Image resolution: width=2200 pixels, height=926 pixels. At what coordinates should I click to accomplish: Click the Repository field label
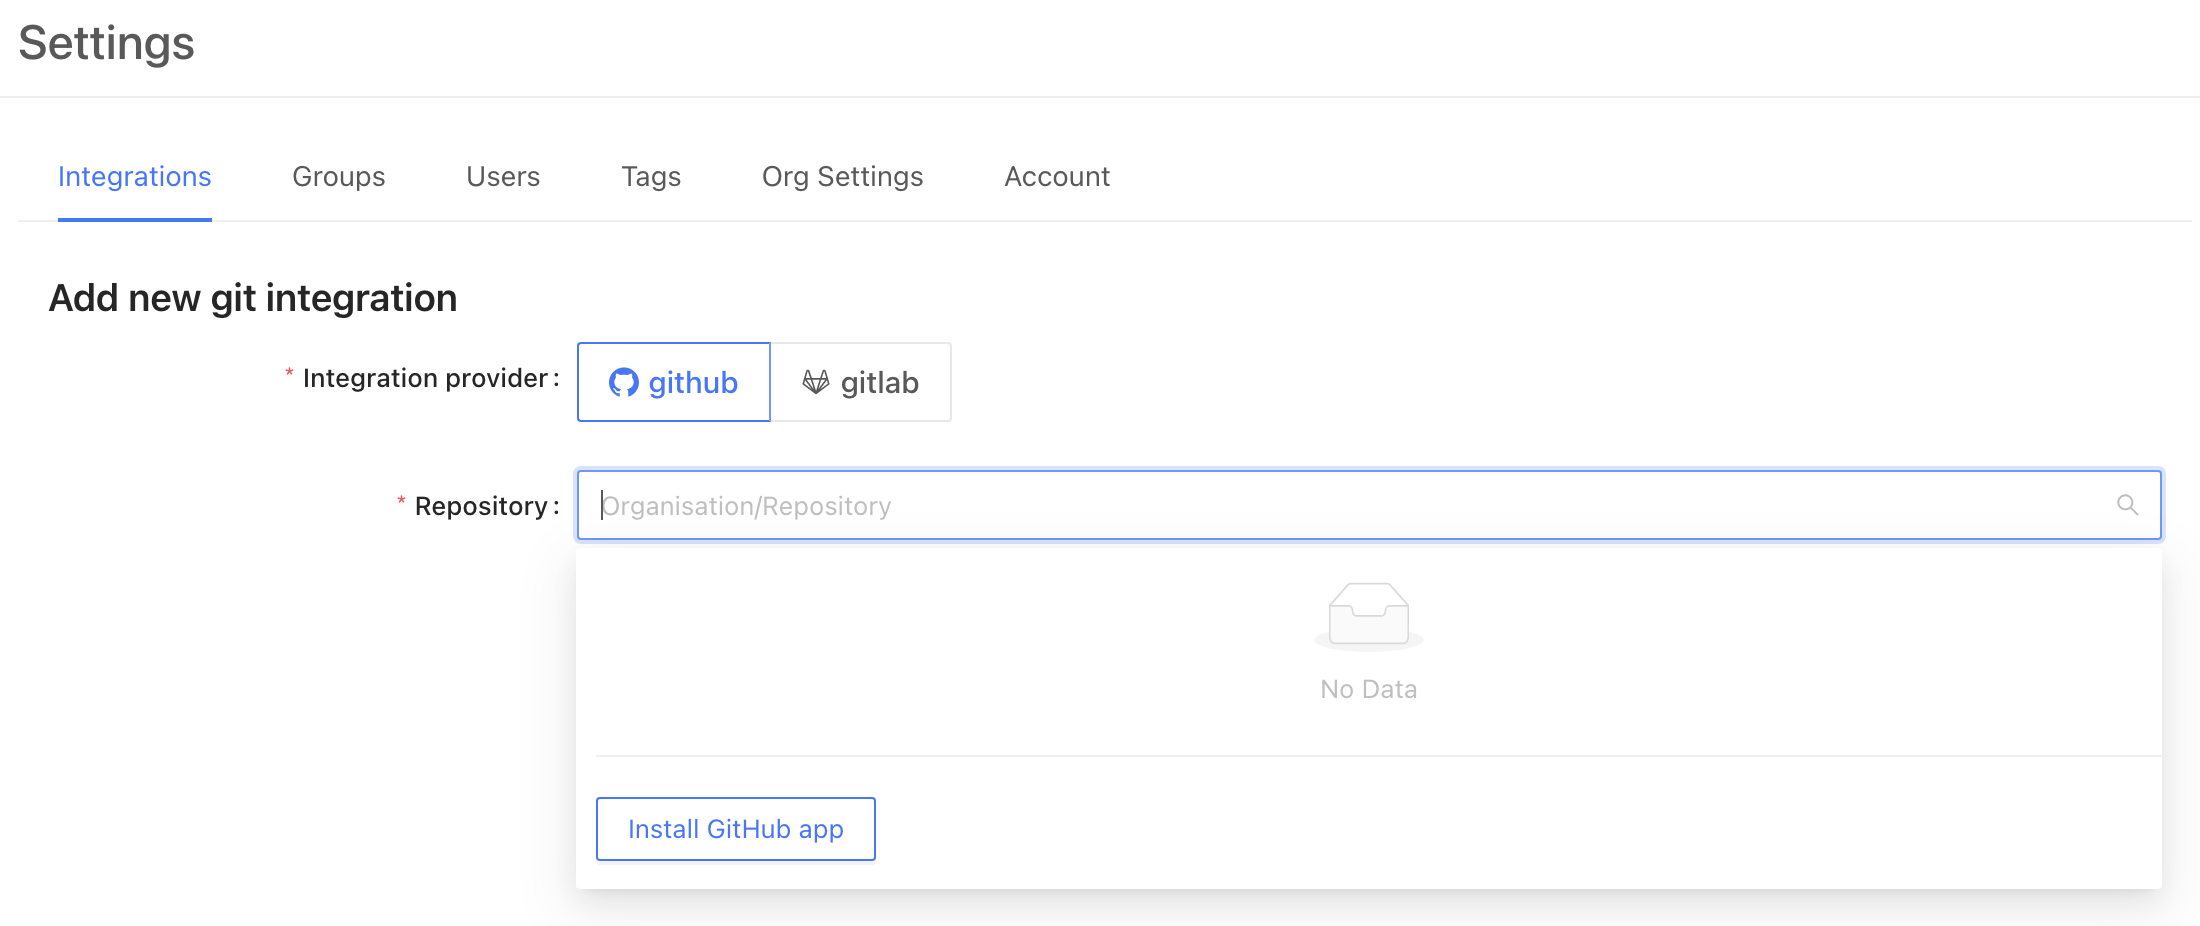click(481, 506)
